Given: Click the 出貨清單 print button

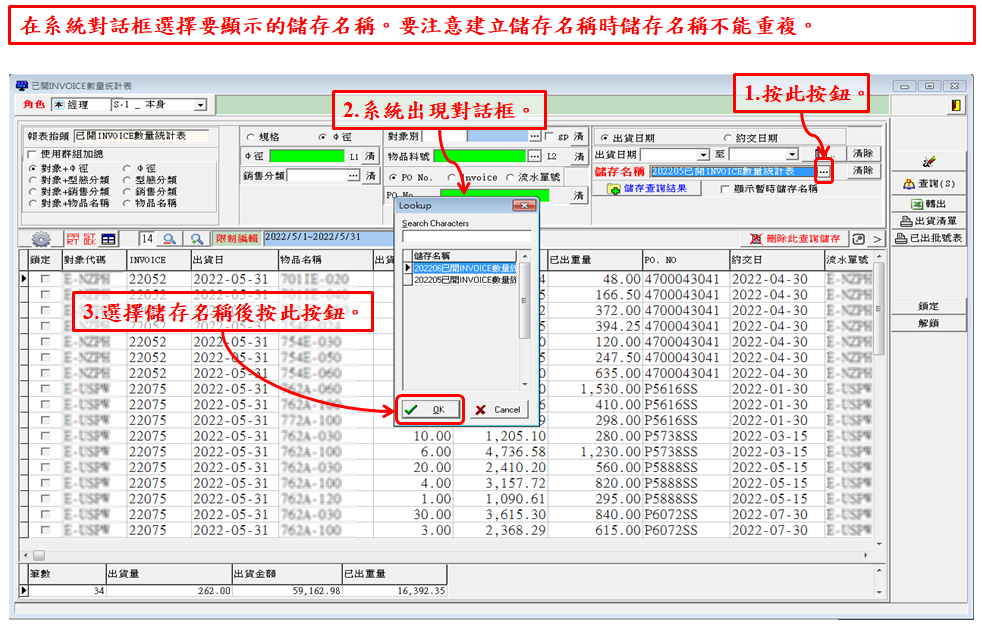Looking at the screenshot, I should (x=928, y=221).
